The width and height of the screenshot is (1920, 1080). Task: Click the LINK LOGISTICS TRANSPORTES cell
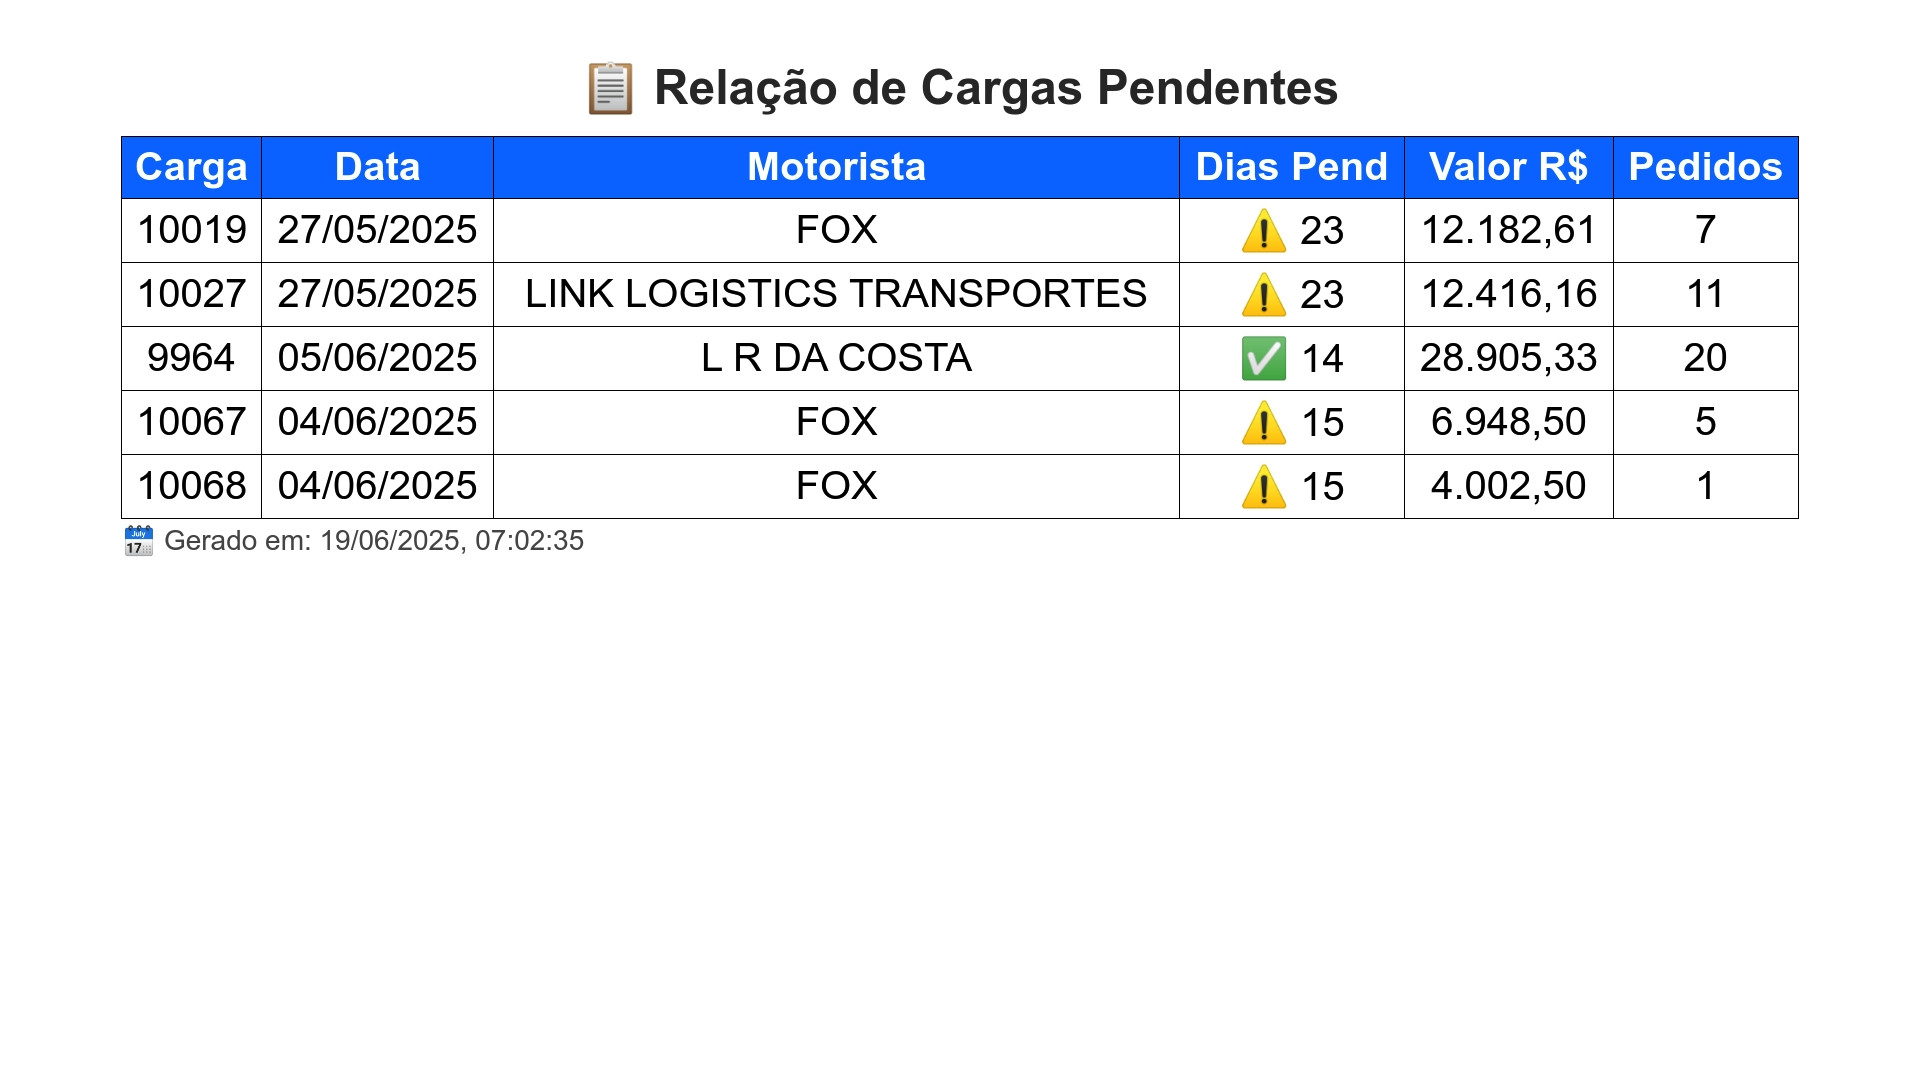[837, 295]
